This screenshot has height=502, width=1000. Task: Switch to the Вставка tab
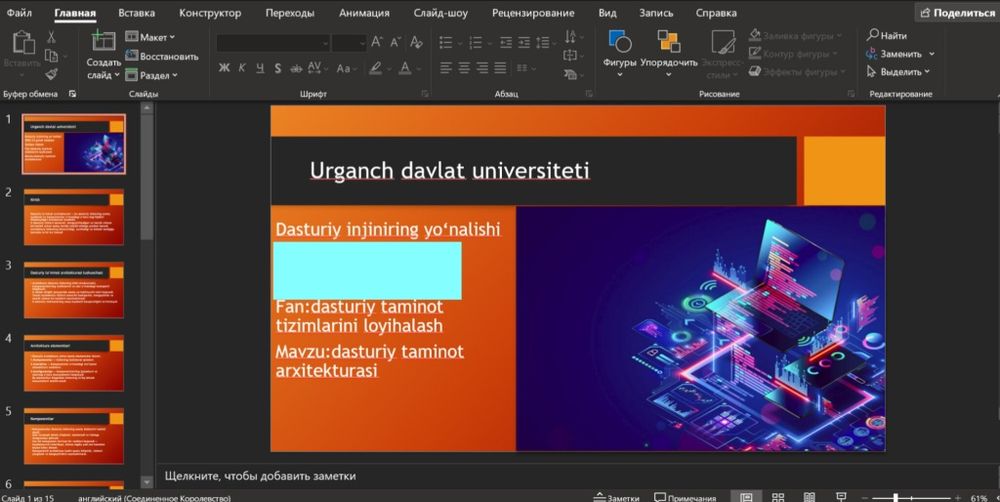coord(136,13)
